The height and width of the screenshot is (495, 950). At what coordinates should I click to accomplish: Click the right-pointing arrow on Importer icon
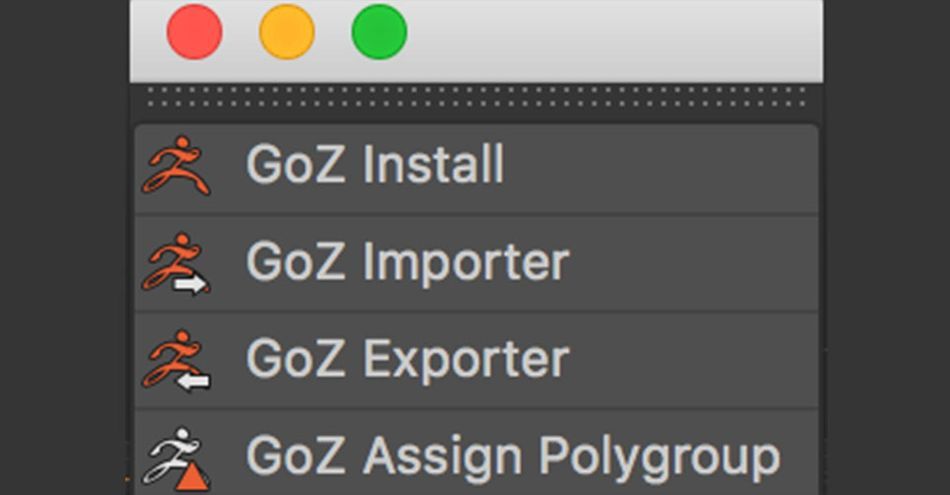click(190, 284)
